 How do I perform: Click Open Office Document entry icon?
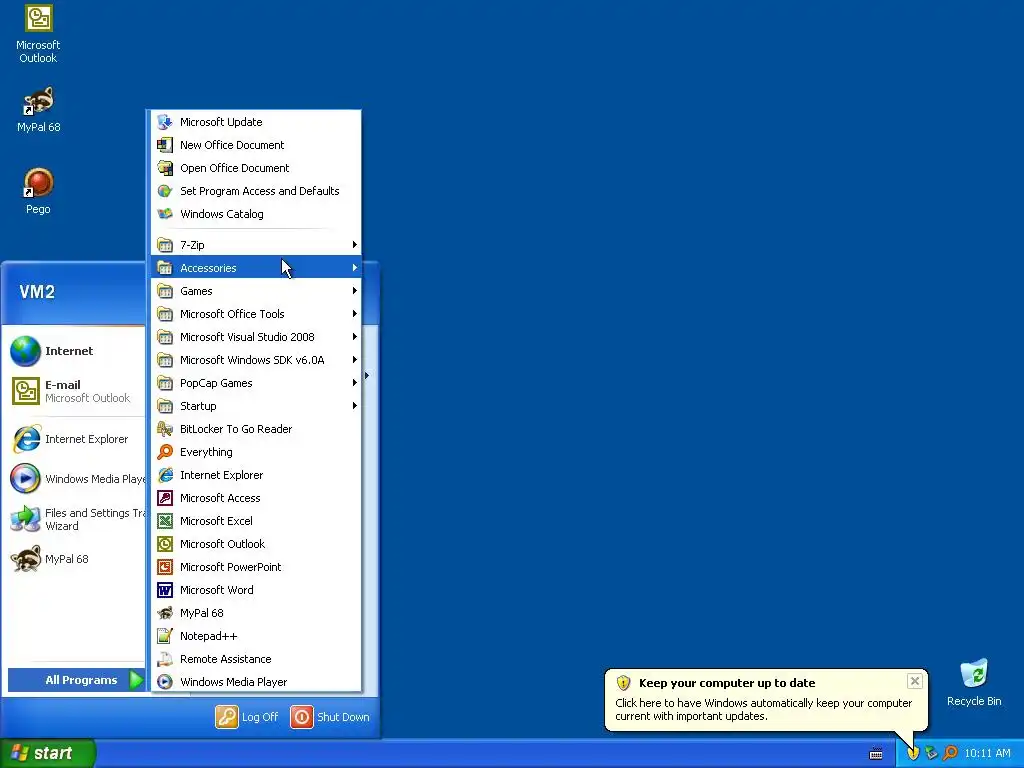(x=165, y=168)
